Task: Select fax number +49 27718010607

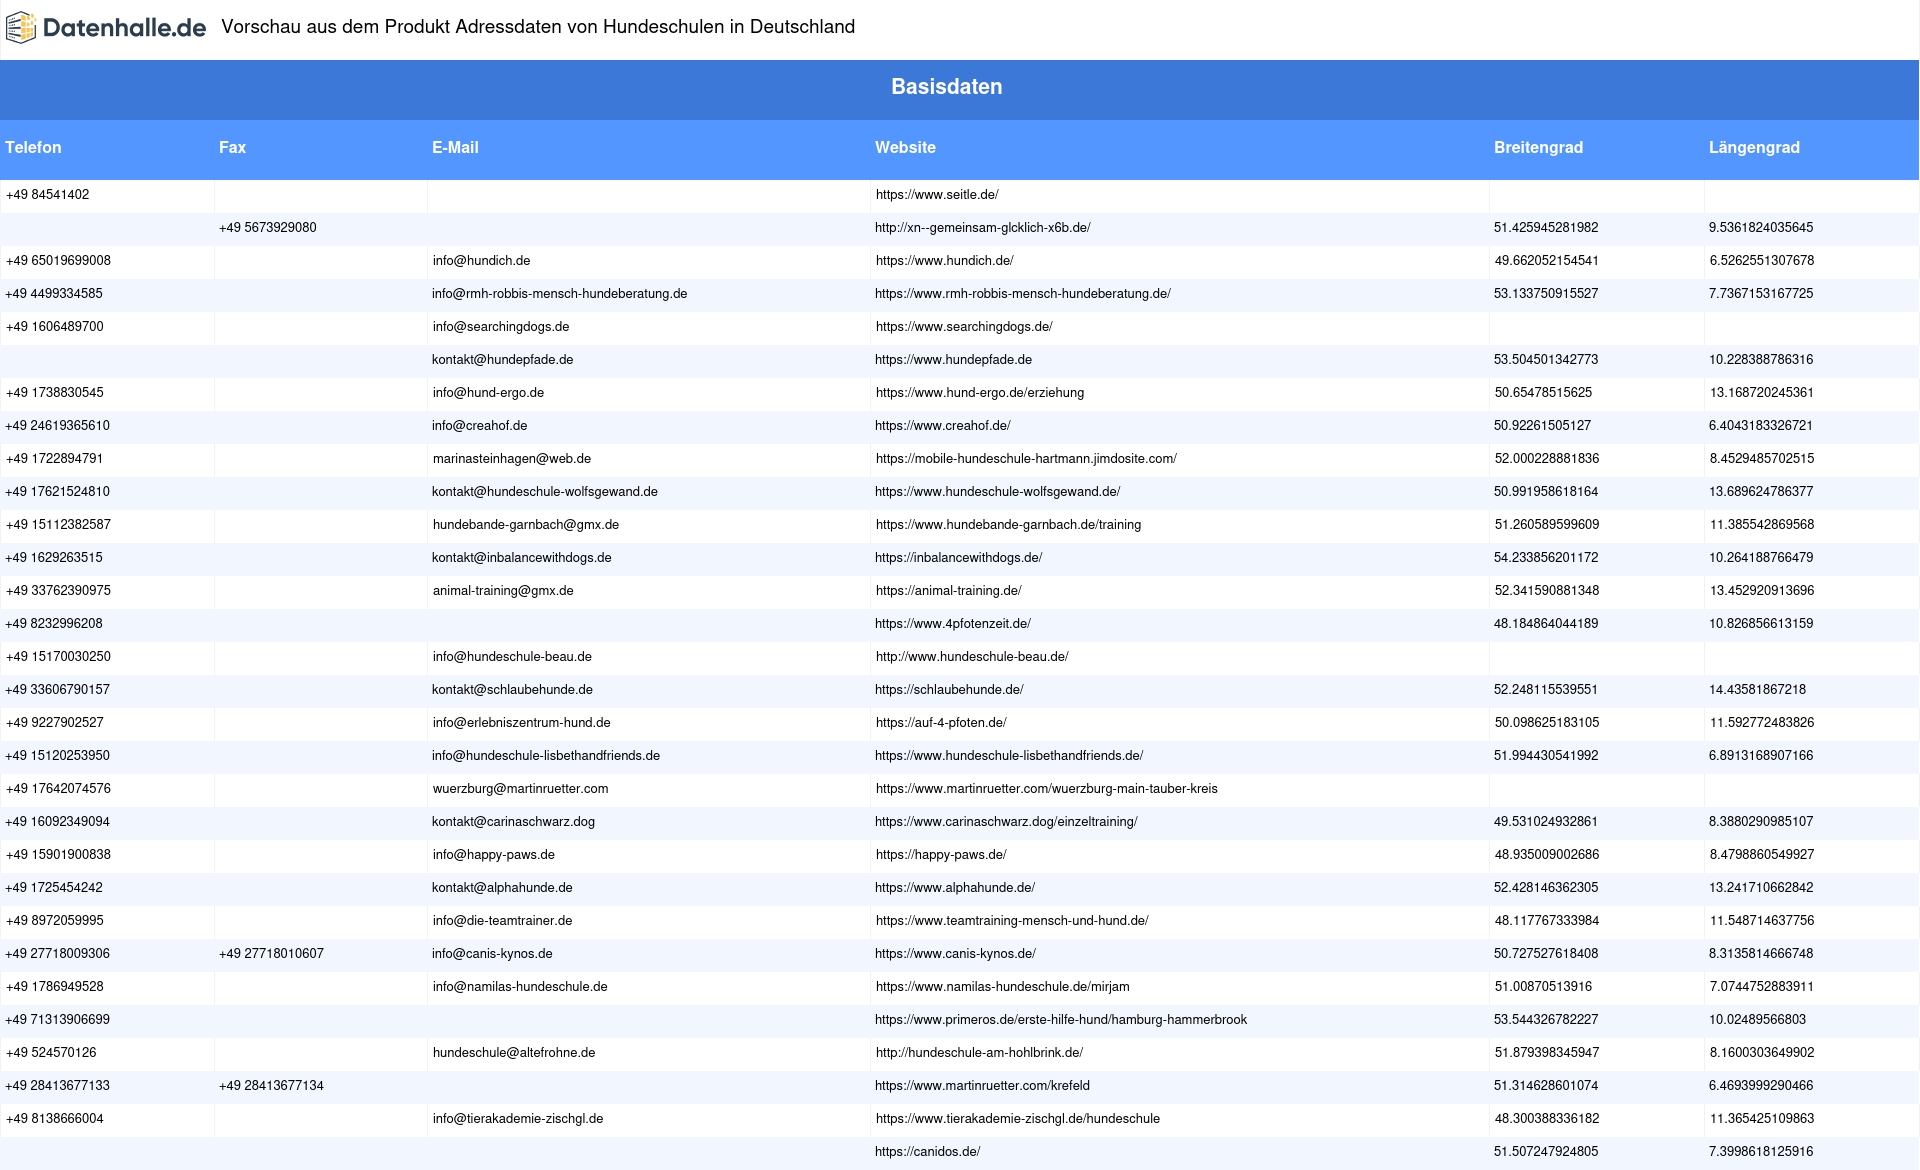Action: (271, 954)
